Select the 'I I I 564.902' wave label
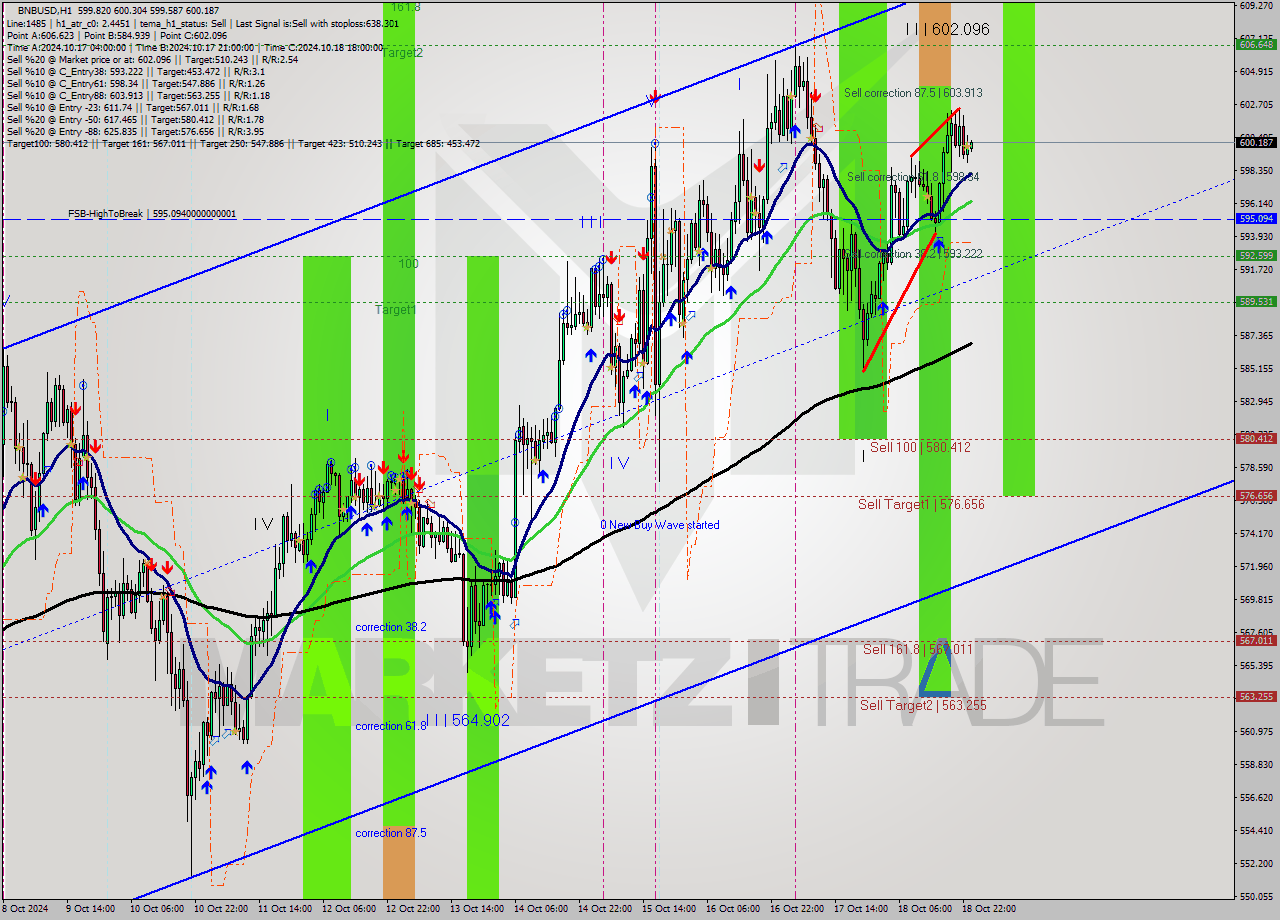1280x920 pixels. pyautogui.click(x=468, y=720)
